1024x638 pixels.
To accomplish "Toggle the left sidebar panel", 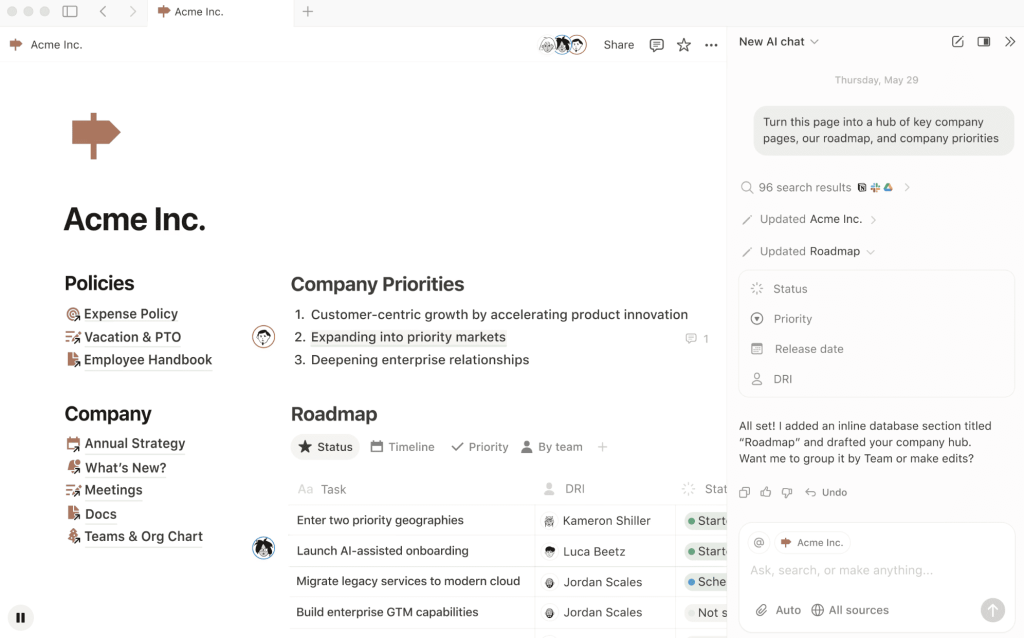I will [x=70, y=12].
